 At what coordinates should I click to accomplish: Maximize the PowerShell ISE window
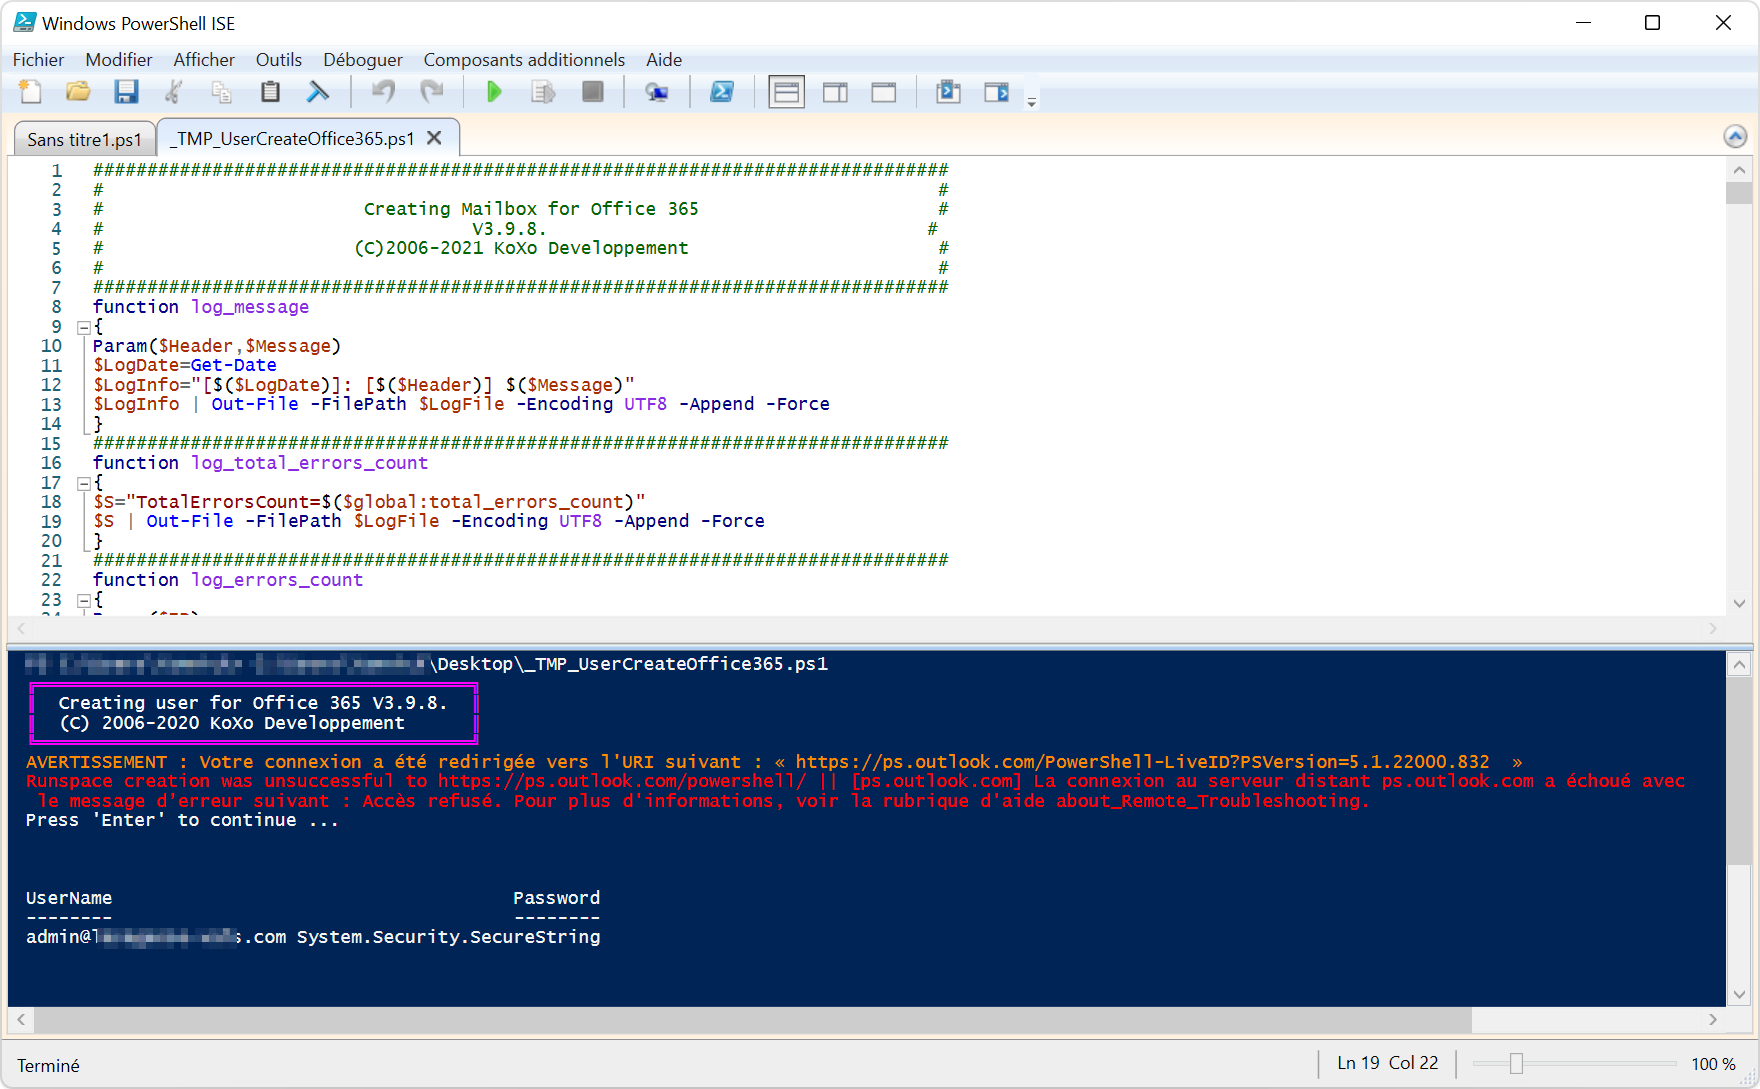click(x=1652, y=22)
